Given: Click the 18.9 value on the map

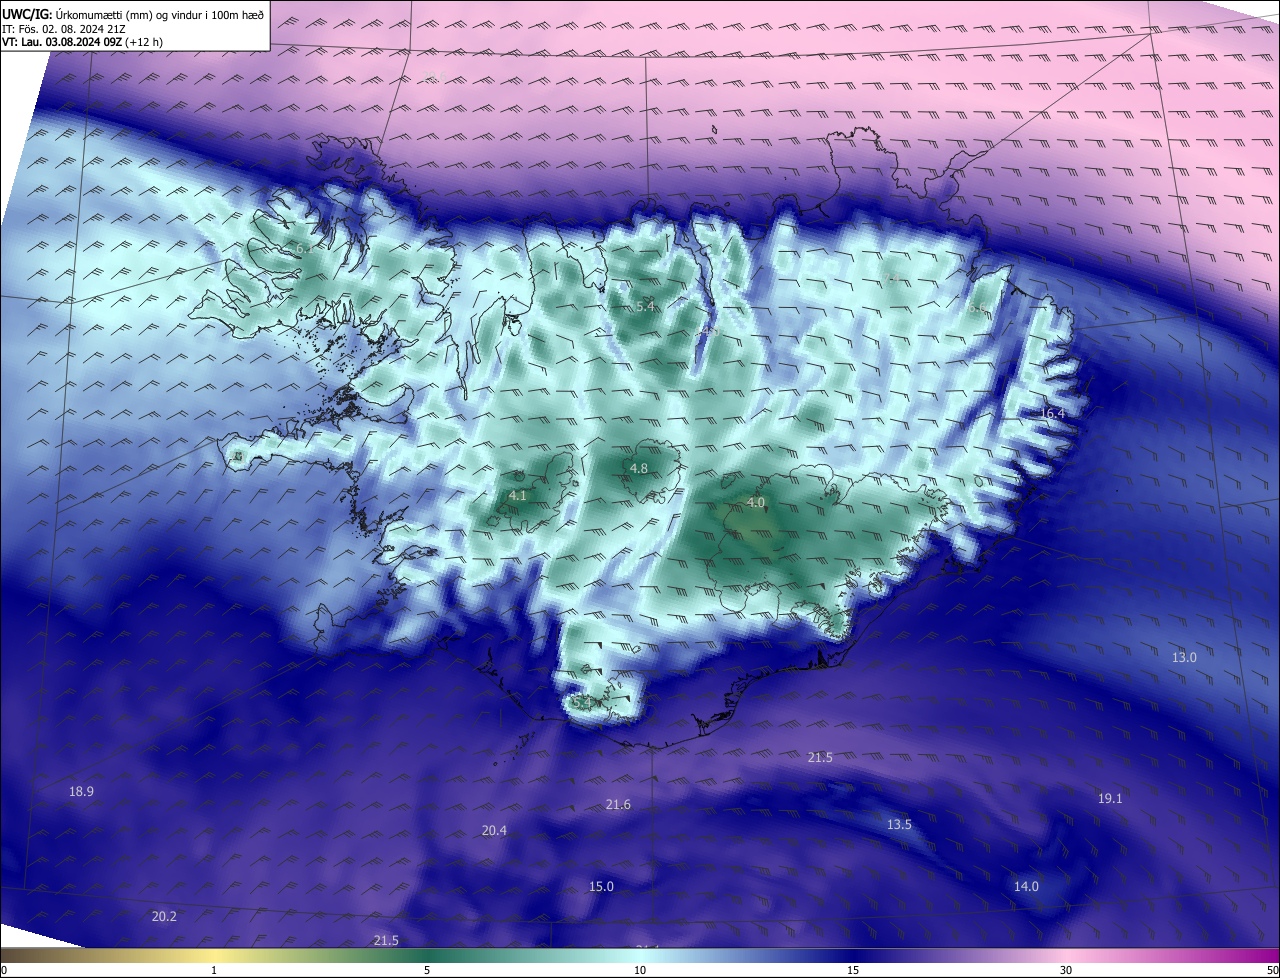Looking at the screenshot, I should point(81,792).
